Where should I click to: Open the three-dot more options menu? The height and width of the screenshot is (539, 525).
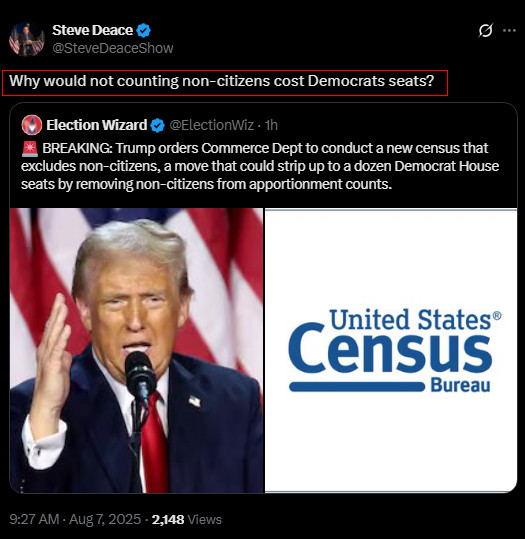coord(509,31)
